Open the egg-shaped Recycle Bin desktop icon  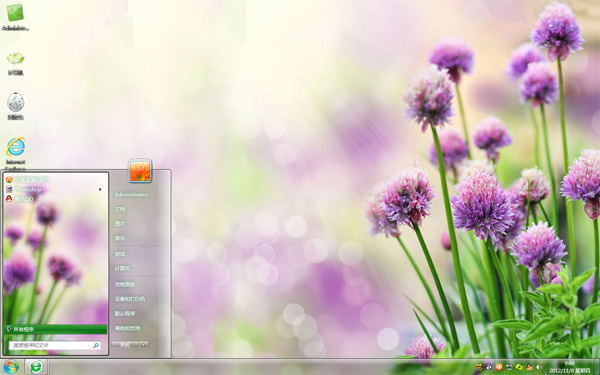[x=15, y=106]
